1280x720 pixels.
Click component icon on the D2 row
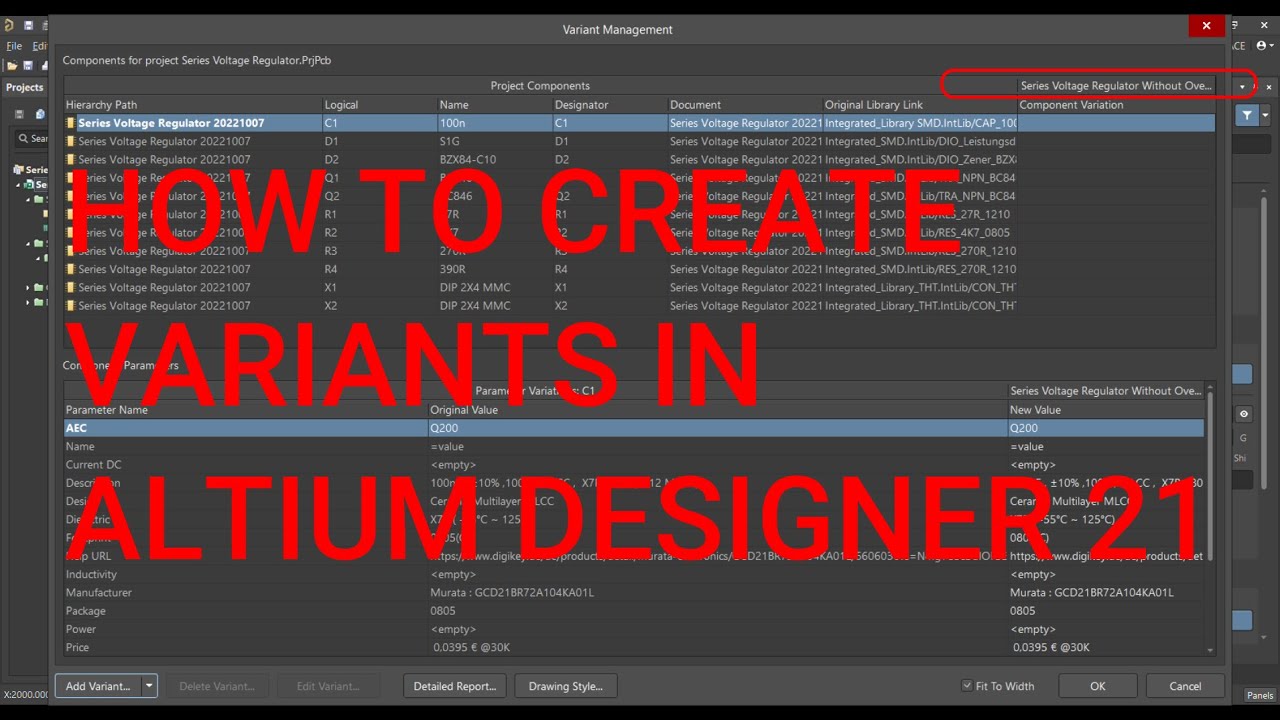tap(71, 159)
